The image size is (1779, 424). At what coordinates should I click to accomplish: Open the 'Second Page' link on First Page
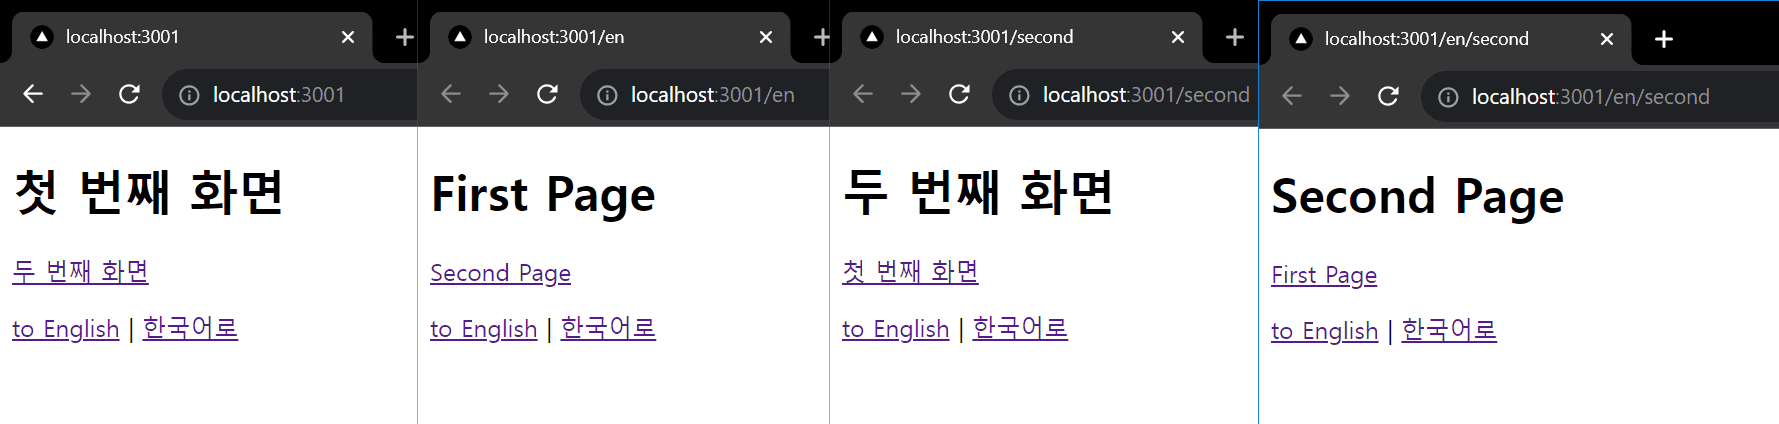(x=500, y=273)
